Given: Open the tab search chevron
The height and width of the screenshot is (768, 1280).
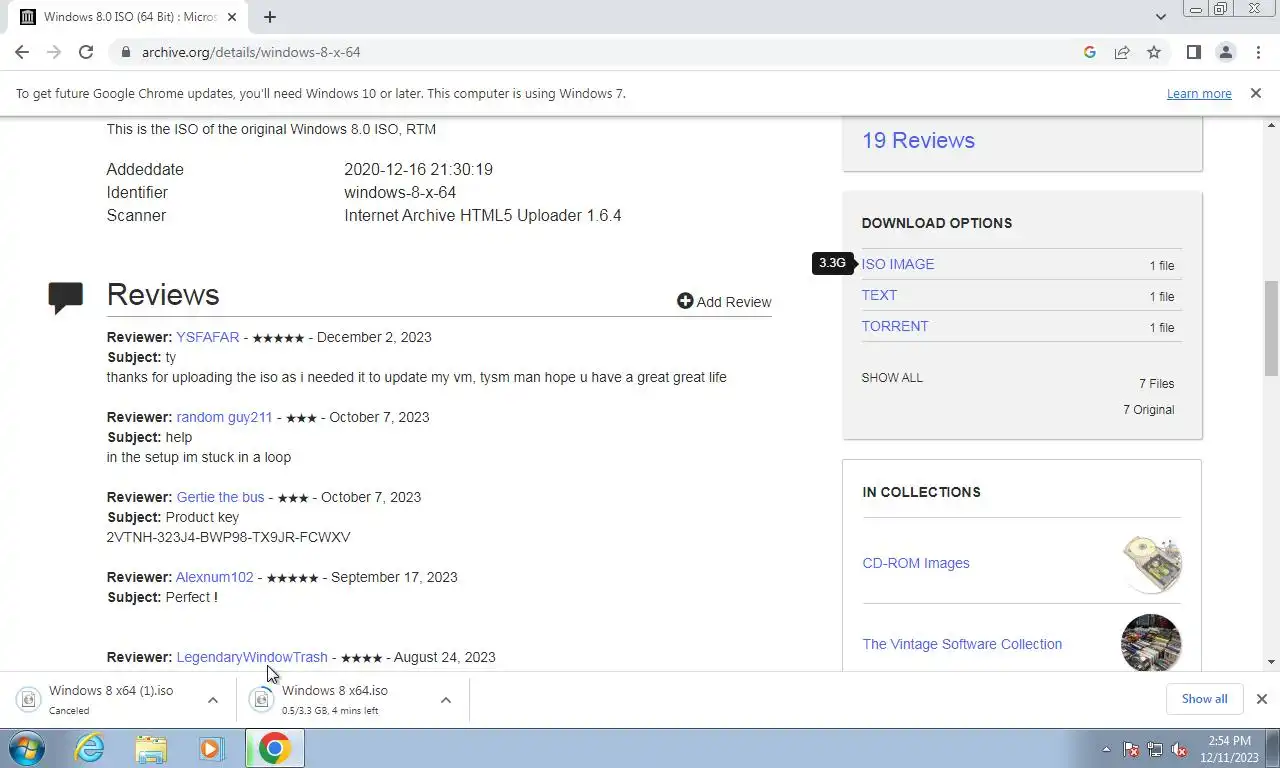Looking at the screenshot, I should point(1161,17).
